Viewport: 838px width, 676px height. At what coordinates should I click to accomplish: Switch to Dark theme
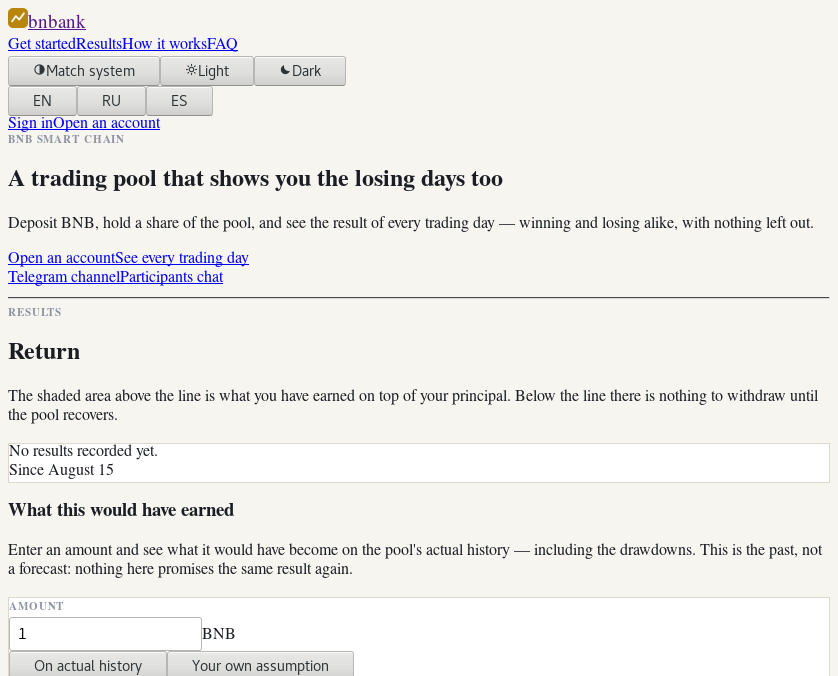300,71
